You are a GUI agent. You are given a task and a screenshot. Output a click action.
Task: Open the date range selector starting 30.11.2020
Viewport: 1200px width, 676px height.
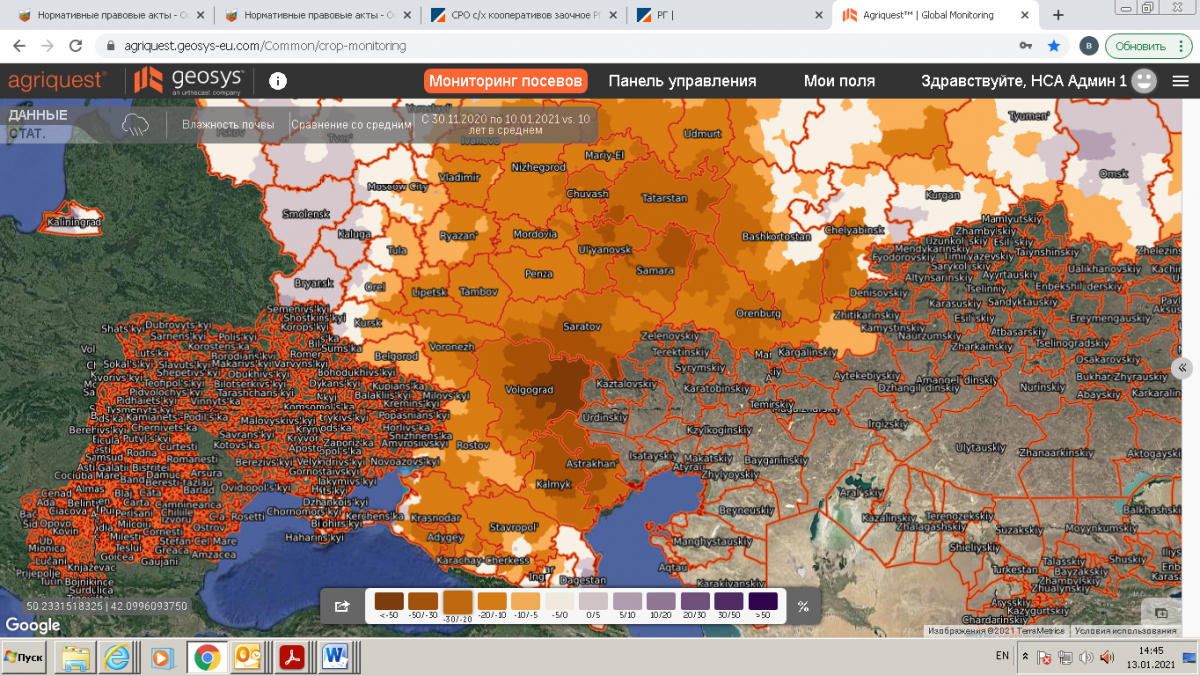pos(505,124)
